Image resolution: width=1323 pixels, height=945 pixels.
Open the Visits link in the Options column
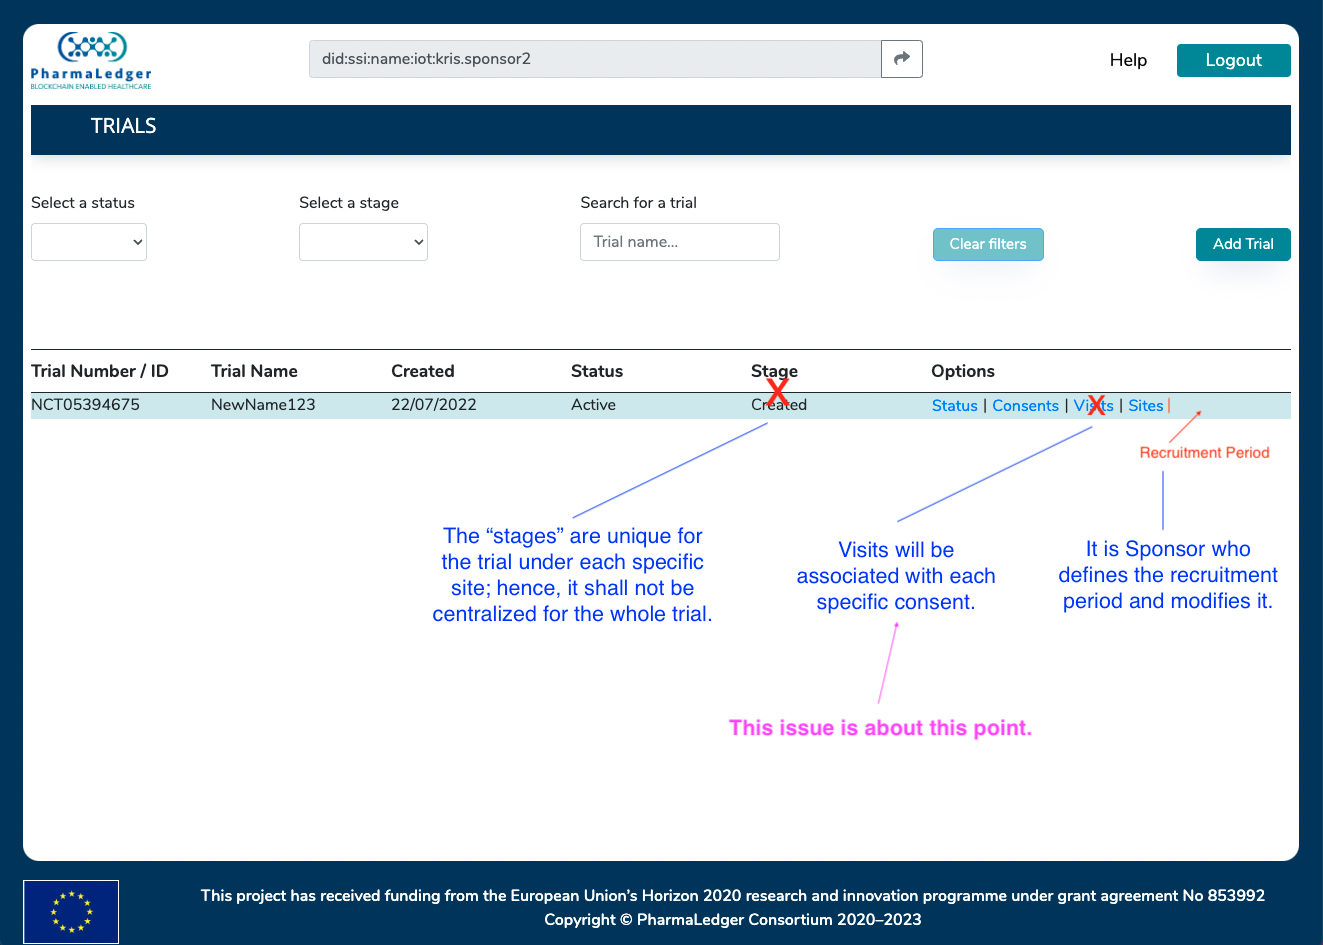tap(1094, 405)
